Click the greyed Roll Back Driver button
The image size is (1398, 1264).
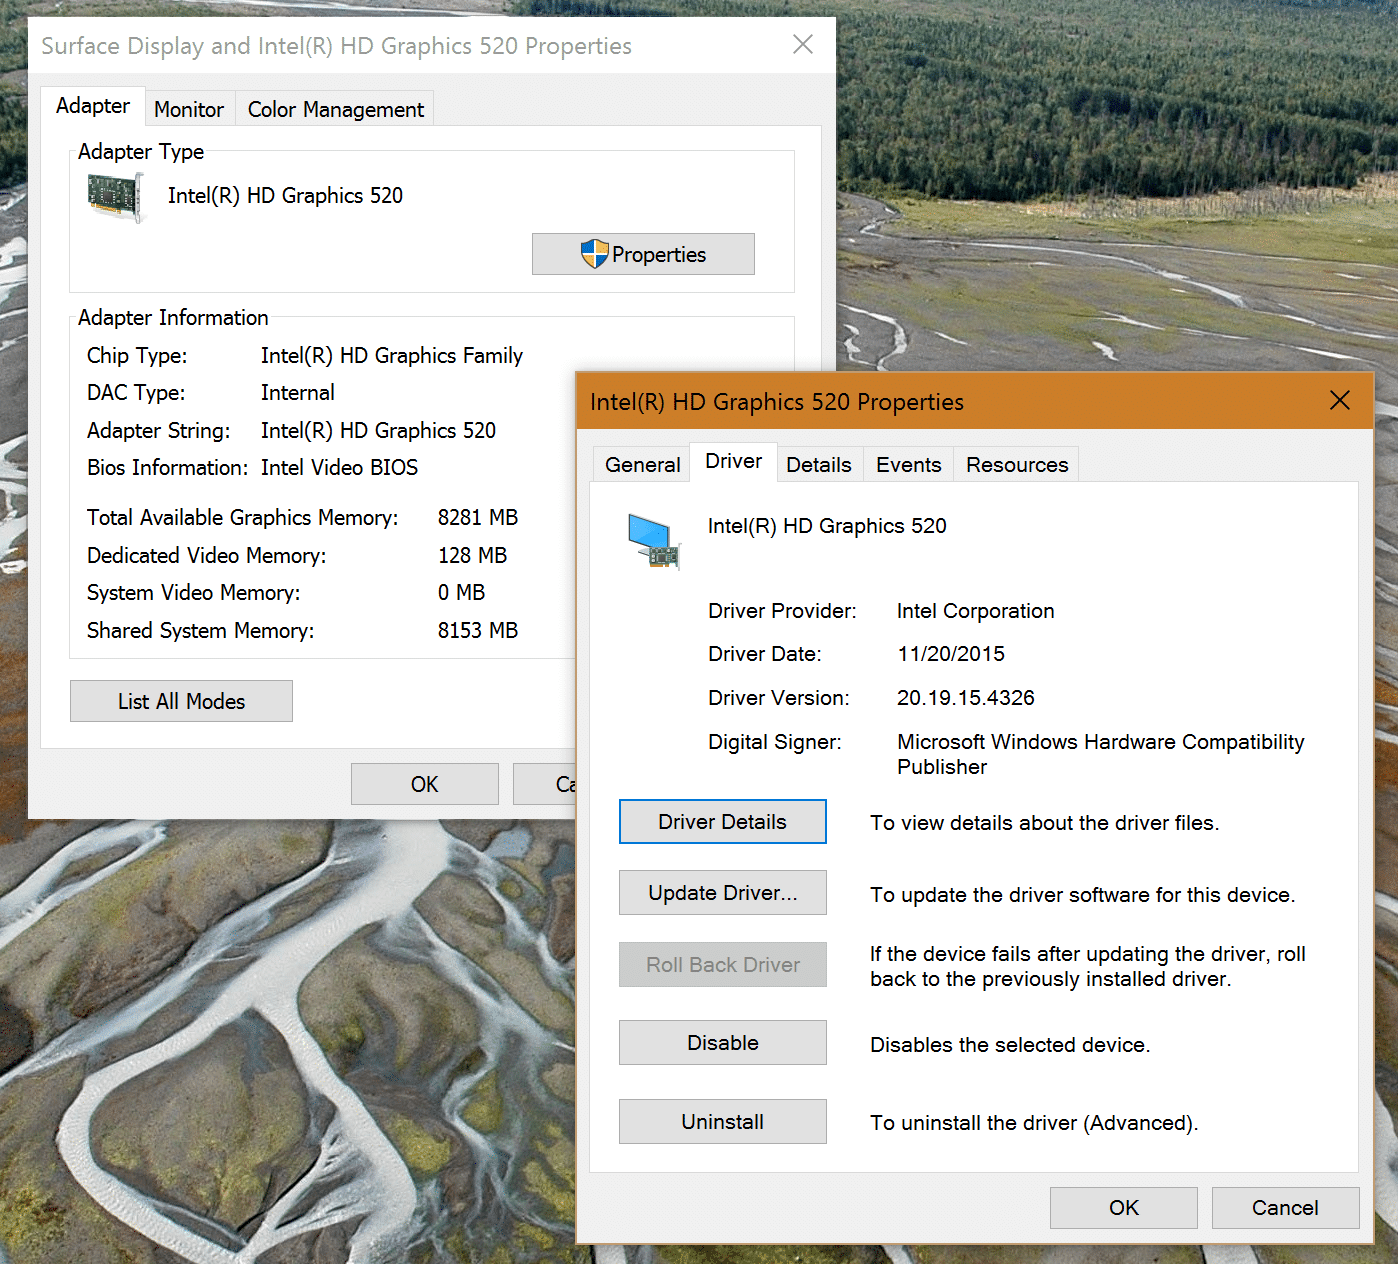723,965
